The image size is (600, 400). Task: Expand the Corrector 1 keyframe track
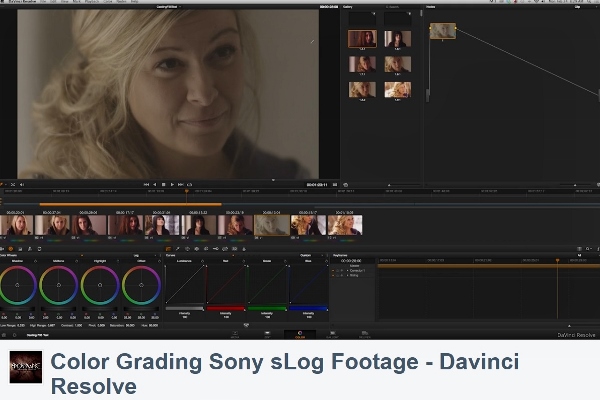pos(347,271)
